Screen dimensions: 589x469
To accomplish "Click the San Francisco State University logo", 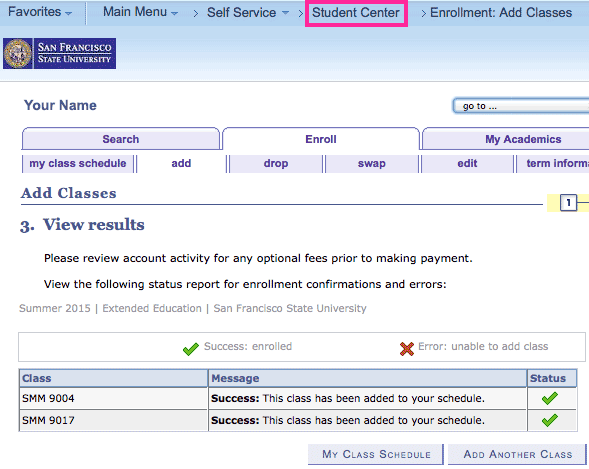I will 59,53.
